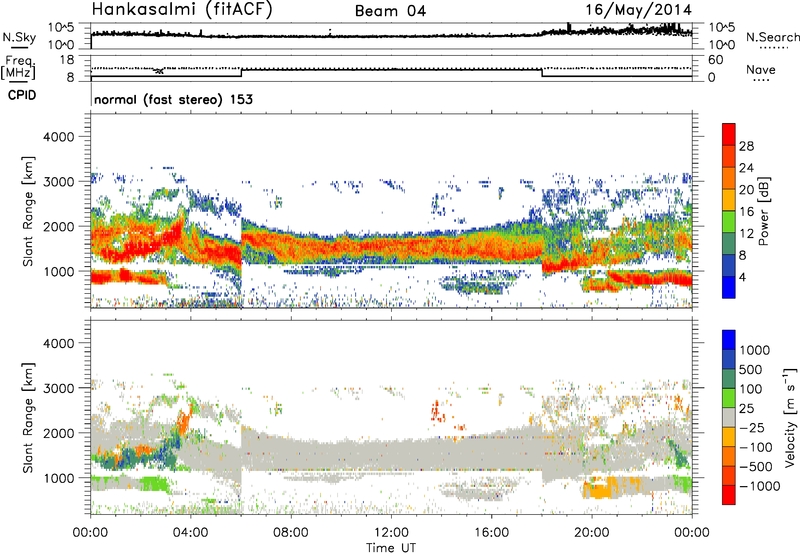800x554 pixels.
Task: Select the "N.Sky" legend label
Action: pos(19,37)
